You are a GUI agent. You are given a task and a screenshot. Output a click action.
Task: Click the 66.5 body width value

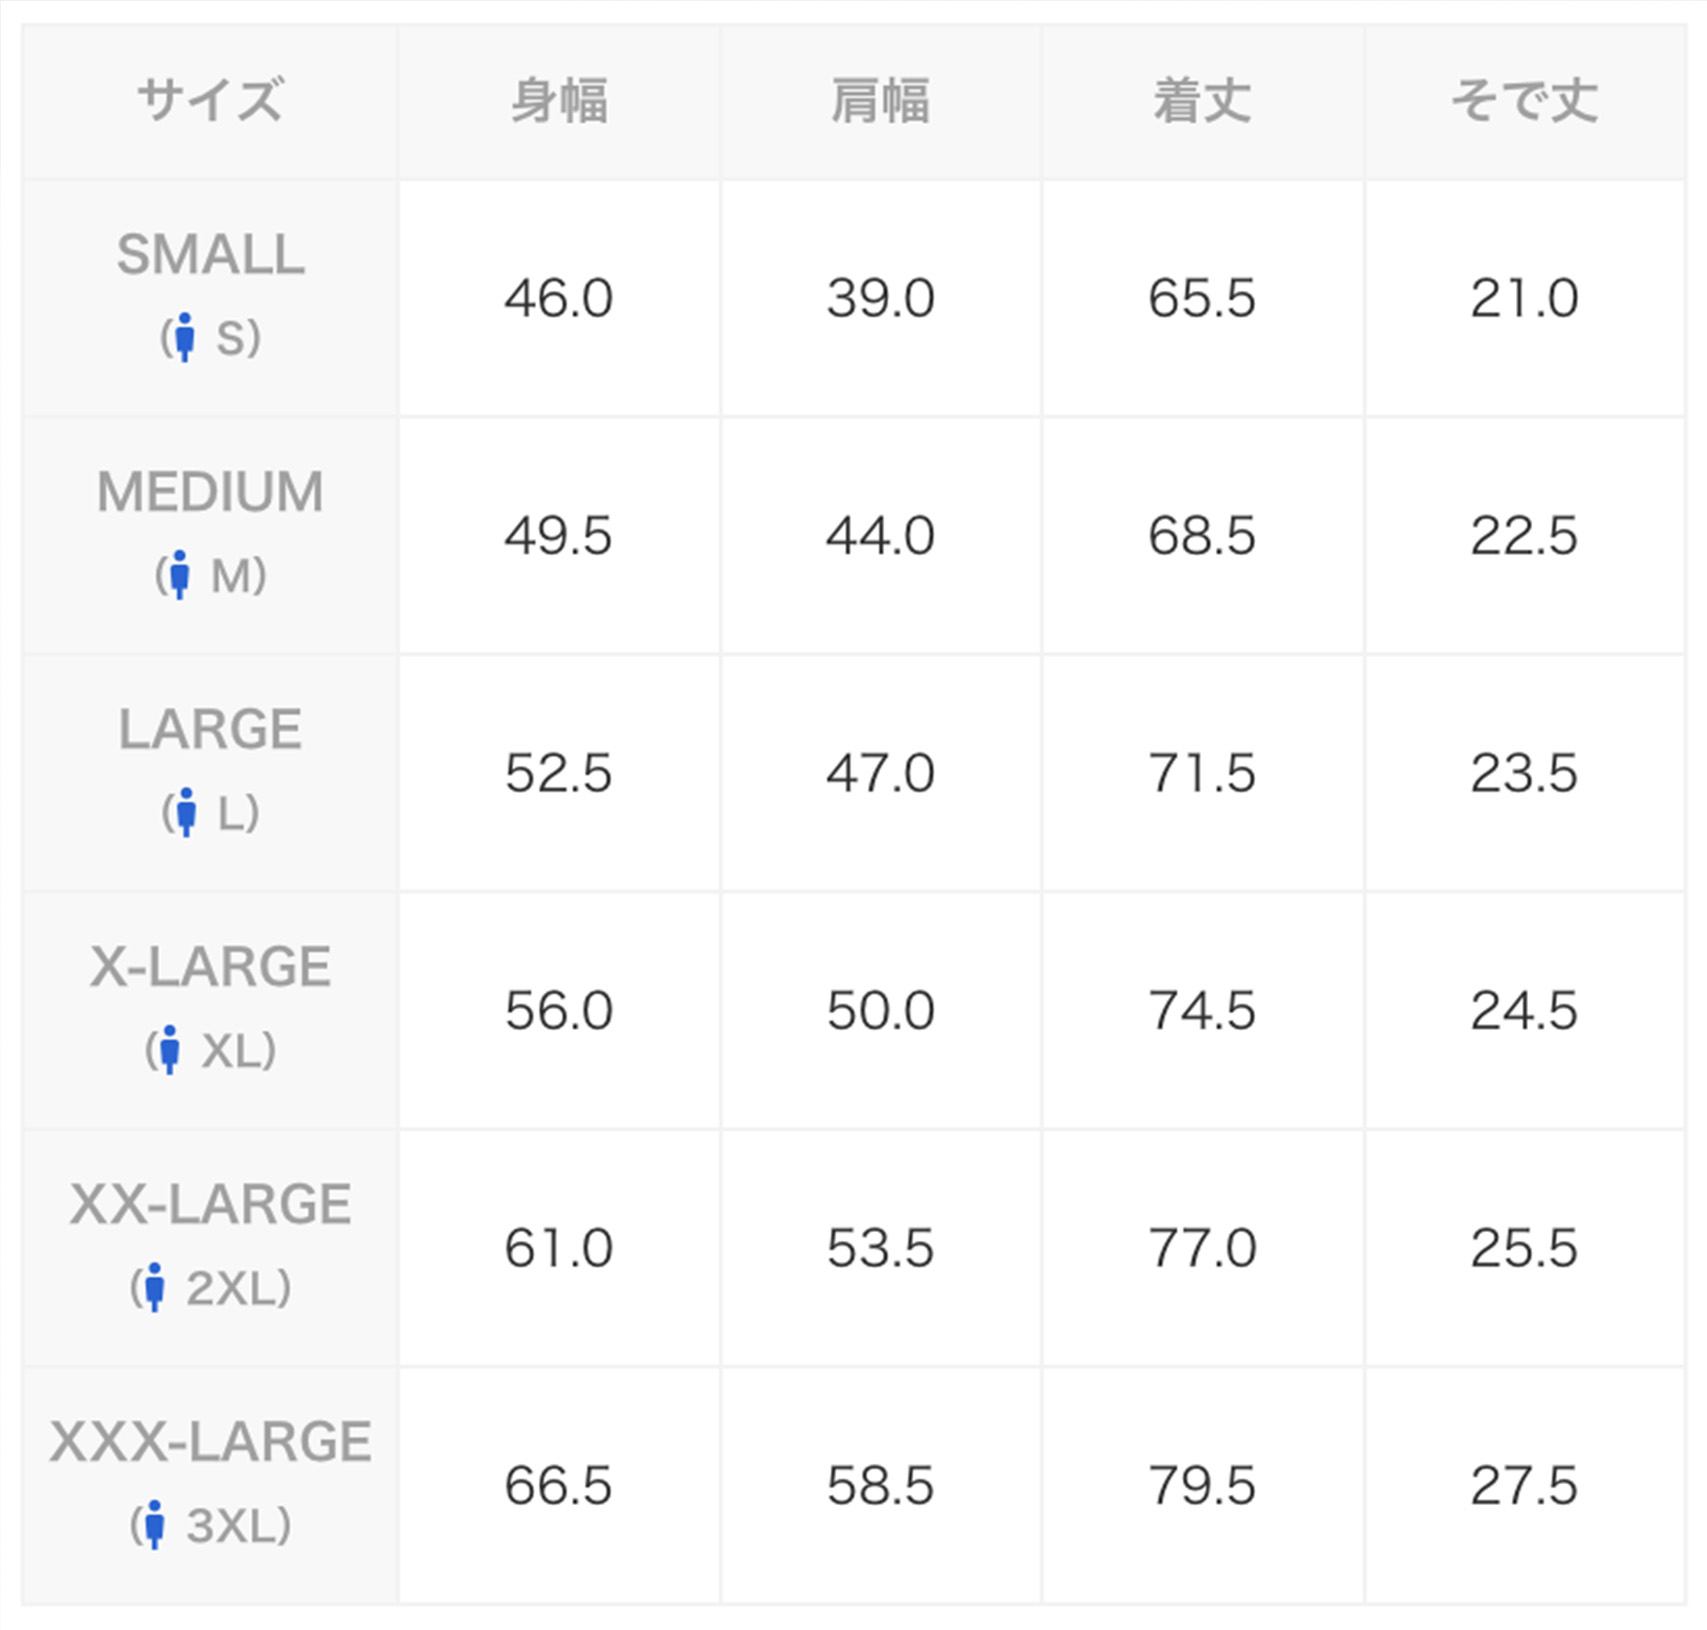[x=558, y=1485]
